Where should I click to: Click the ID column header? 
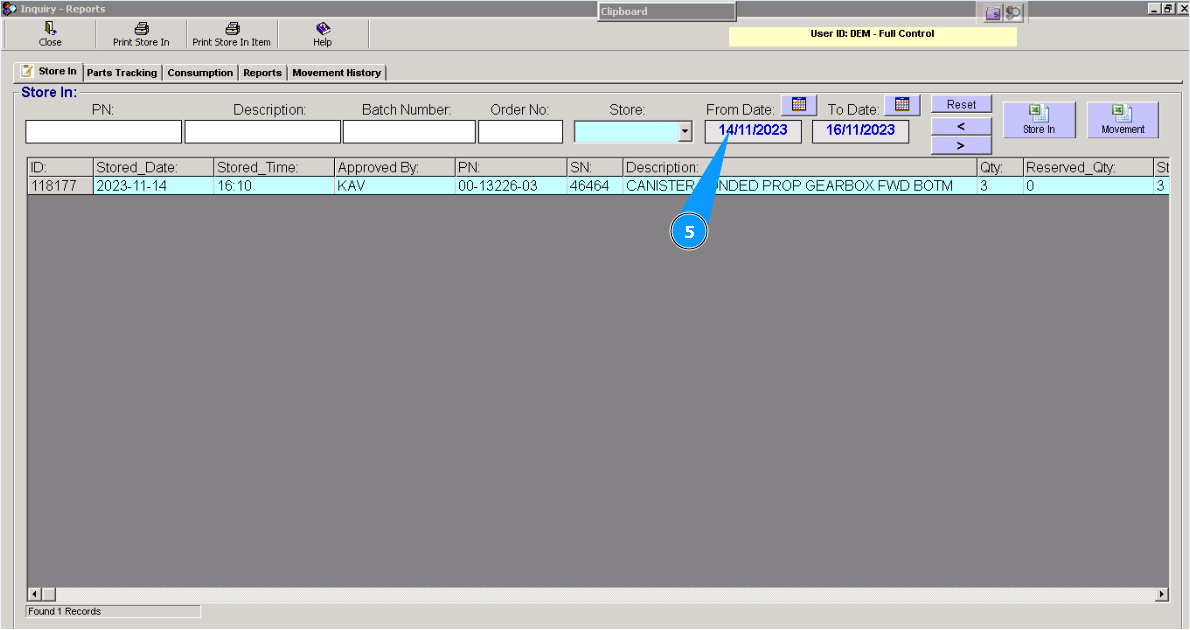pos(60,167)
